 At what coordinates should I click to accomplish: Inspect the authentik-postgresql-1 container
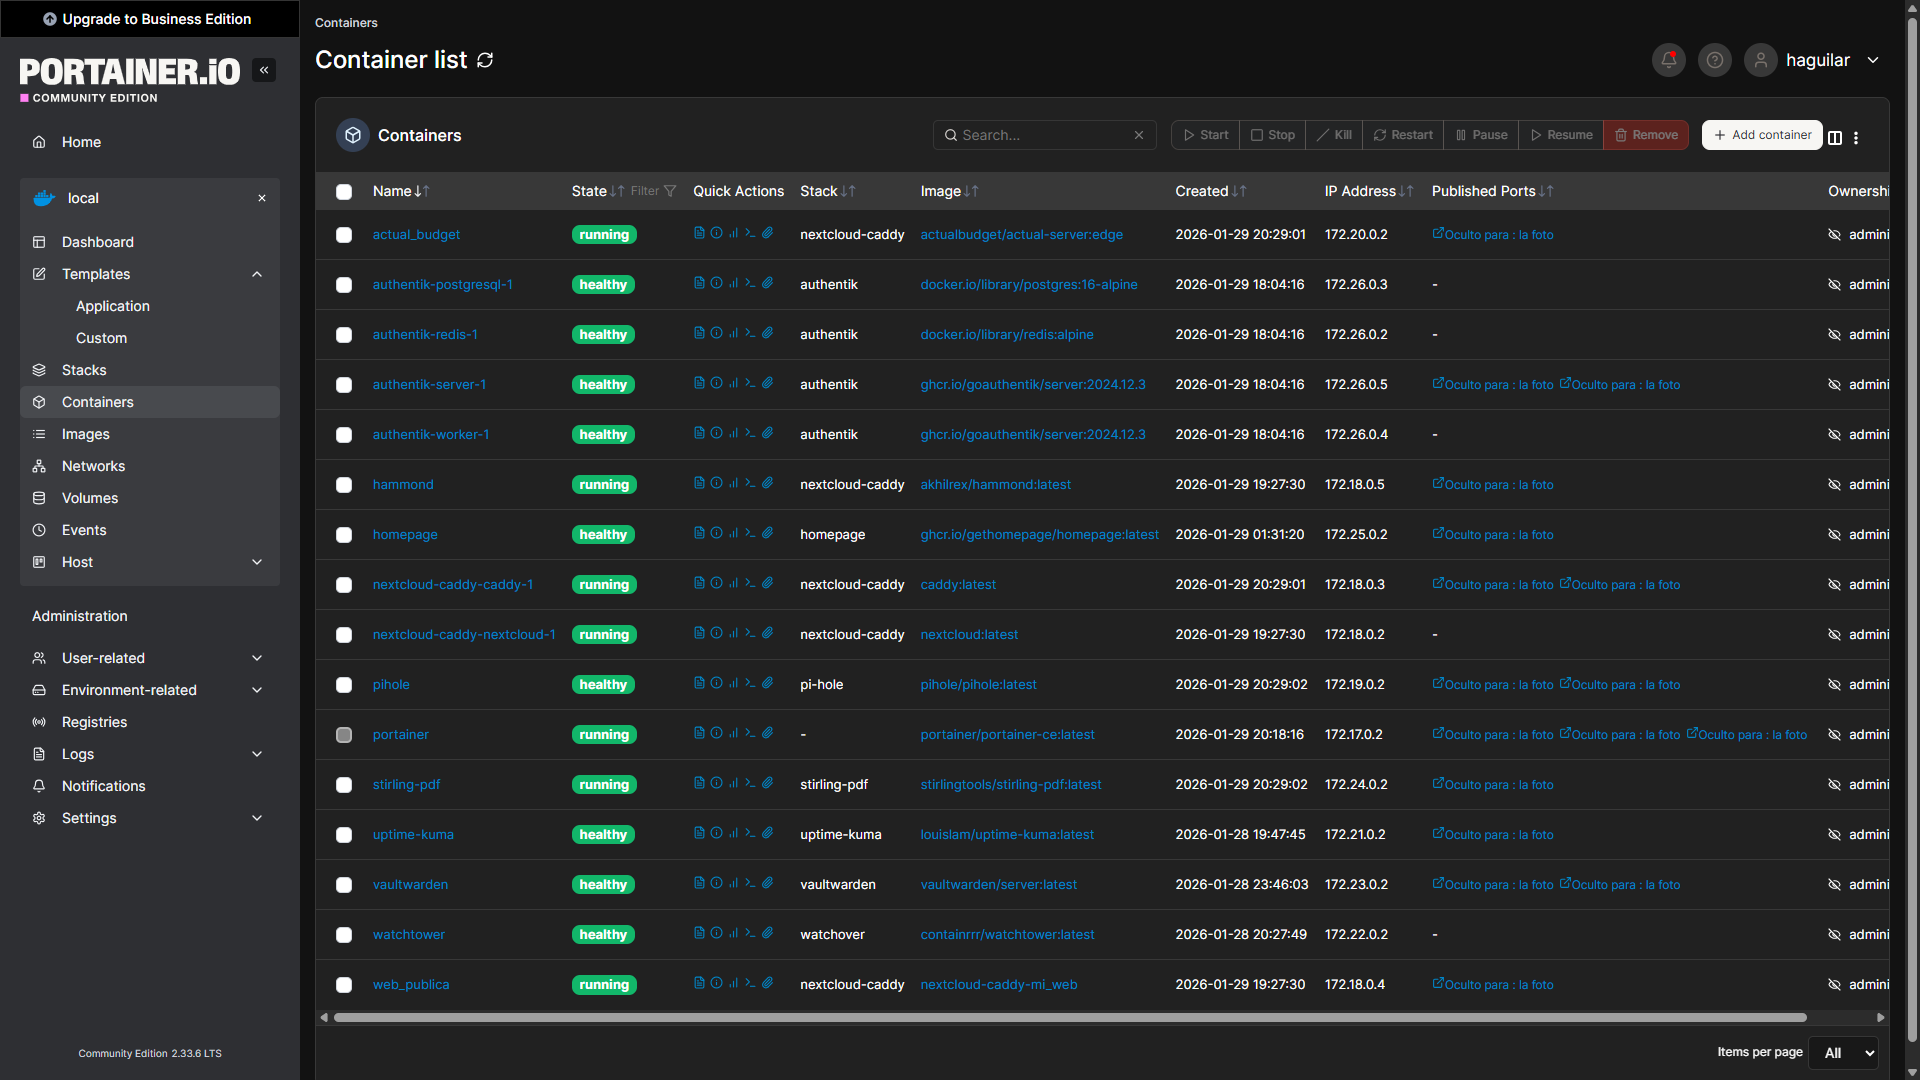[716, 283]
